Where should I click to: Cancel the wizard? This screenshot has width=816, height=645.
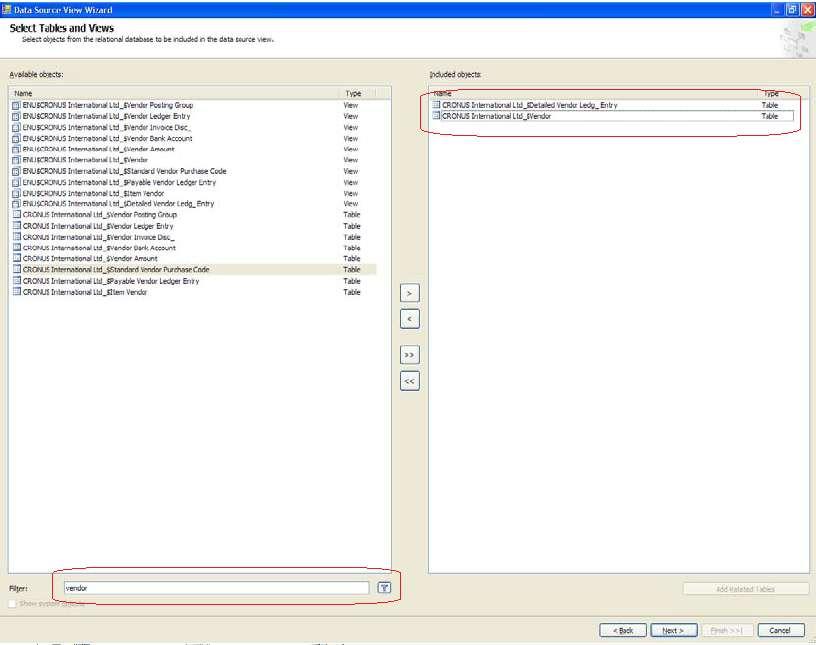point(780,630)
